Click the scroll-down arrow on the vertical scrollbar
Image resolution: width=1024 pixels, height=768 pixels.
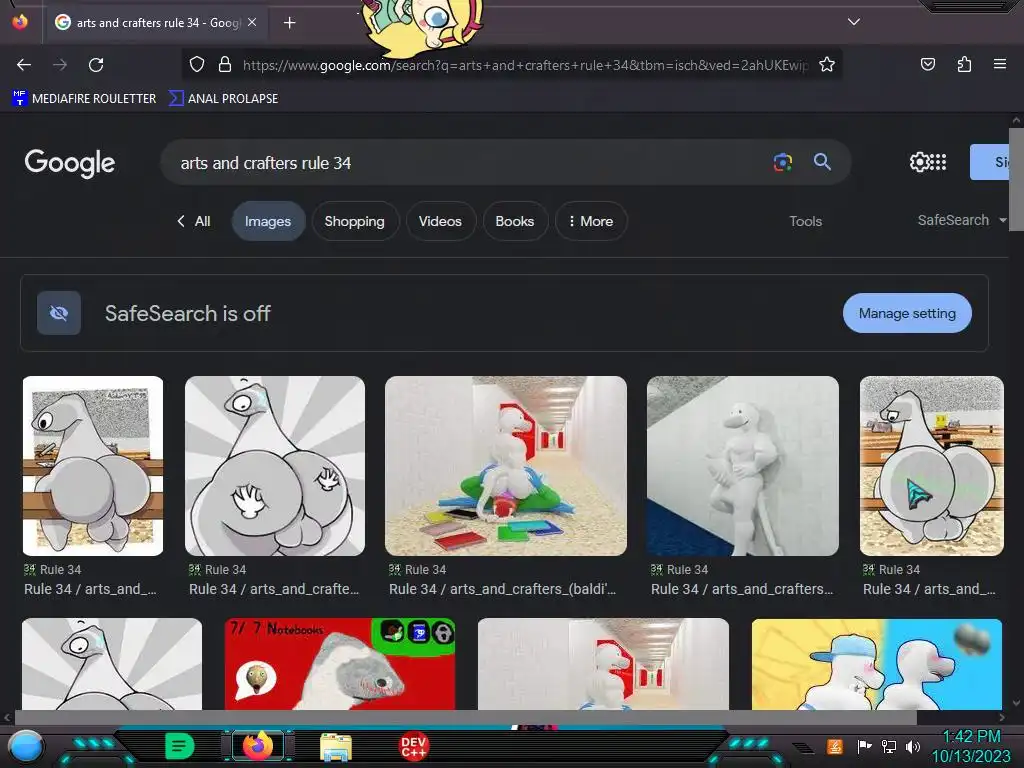[x=1016, y=704]
